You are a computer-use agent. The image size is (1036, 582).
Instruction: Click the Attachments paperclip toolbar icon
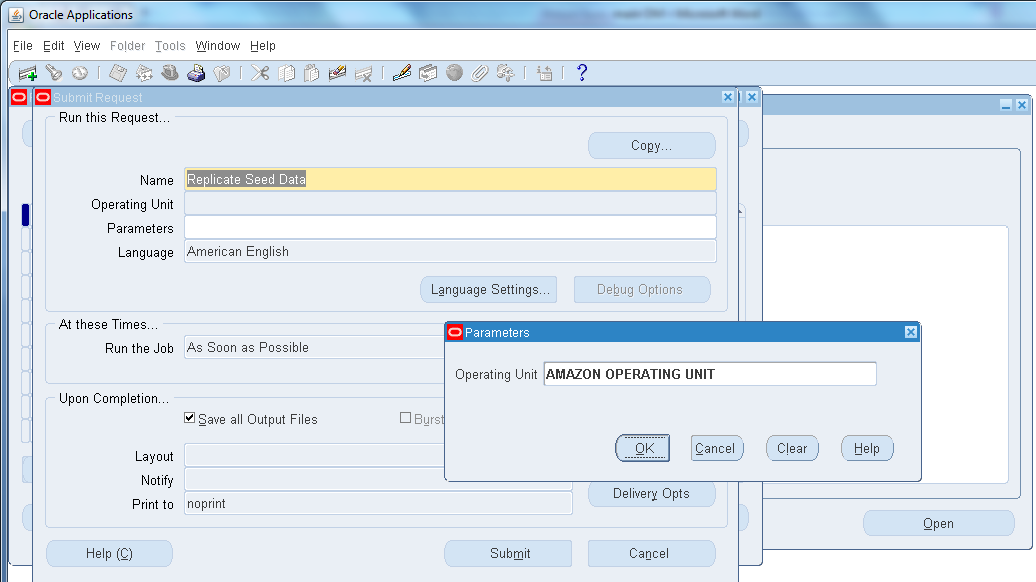[480, 73]
